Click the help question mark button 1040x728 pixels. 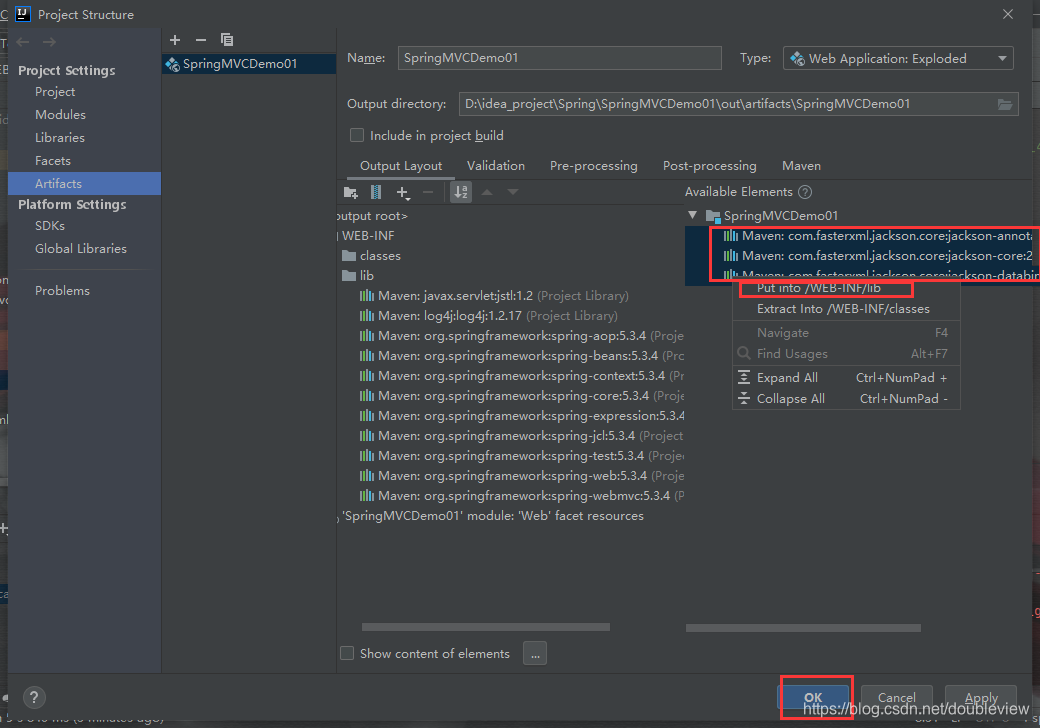[x=34, y=698]
